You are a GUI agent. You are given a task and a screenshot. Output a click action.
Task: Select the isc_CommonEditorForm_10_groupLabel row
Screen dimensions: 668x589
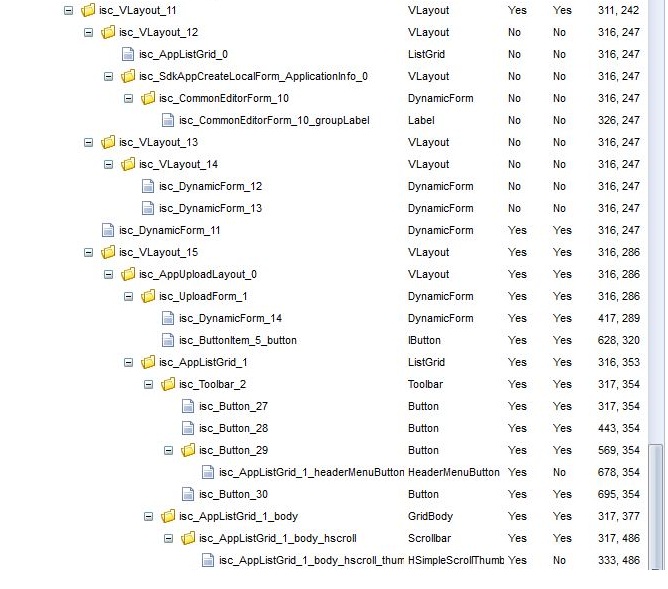point(274,120)
